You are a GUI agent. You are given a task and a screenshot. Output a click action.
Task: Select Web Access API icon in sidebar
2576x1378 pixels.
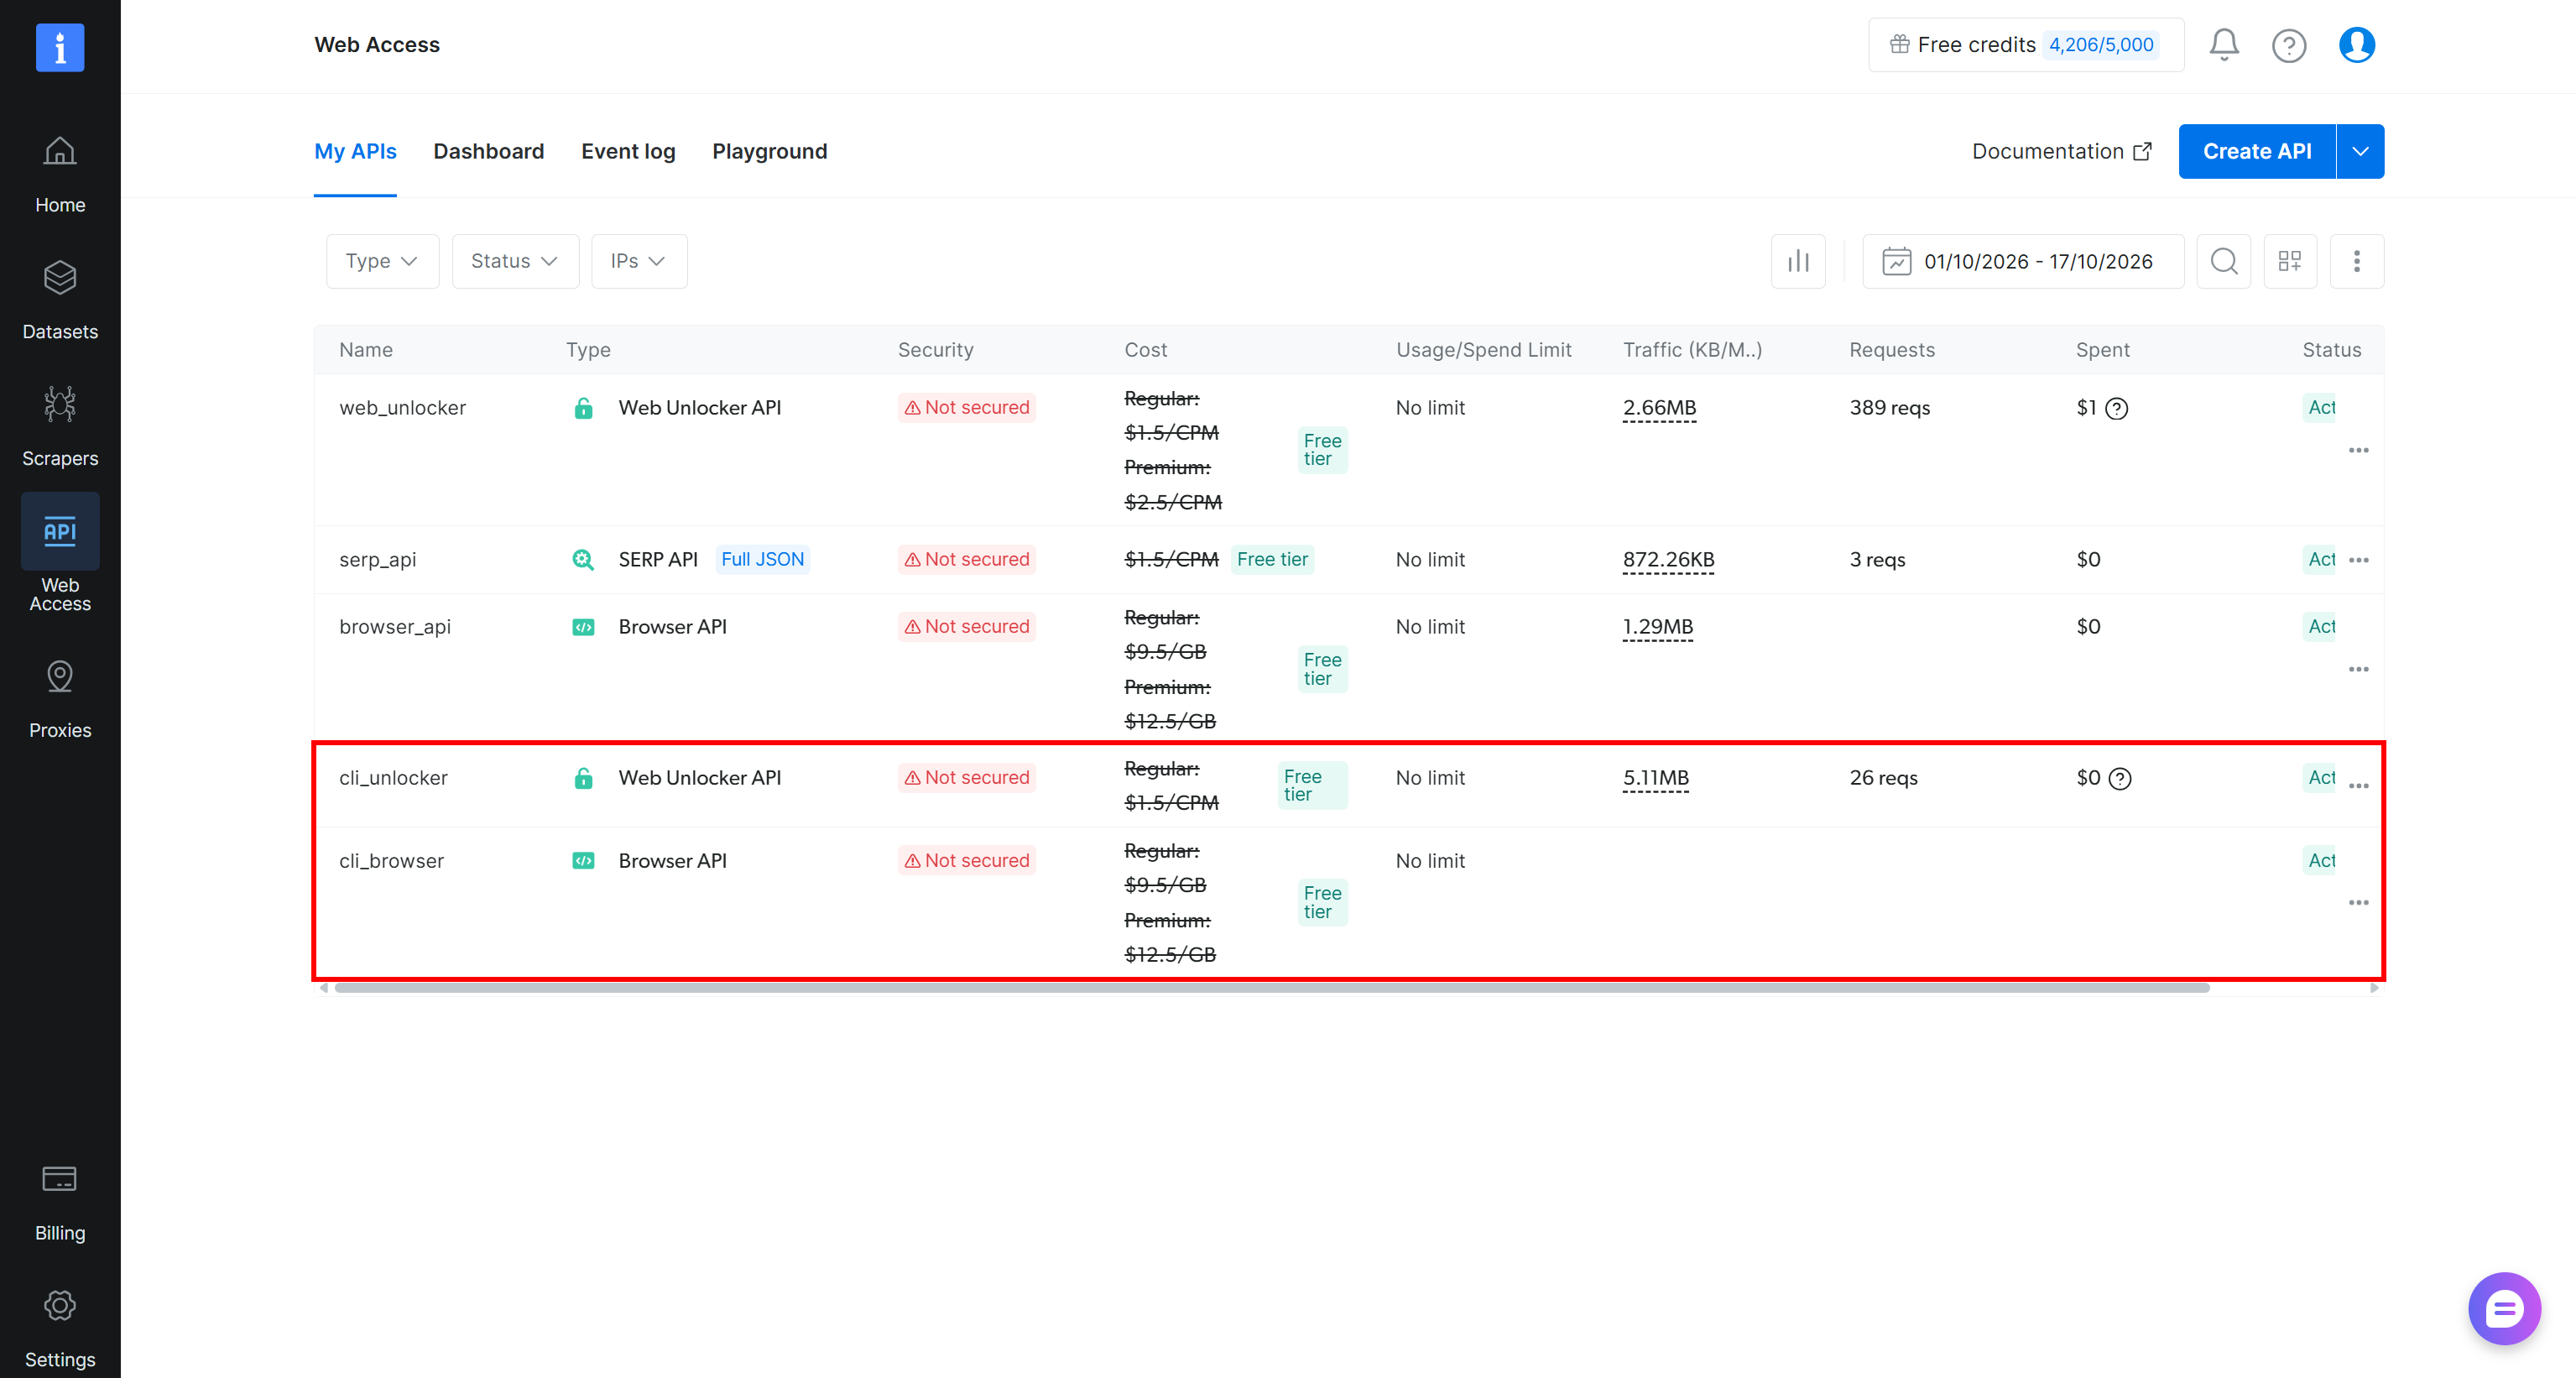tap(60, 531)
